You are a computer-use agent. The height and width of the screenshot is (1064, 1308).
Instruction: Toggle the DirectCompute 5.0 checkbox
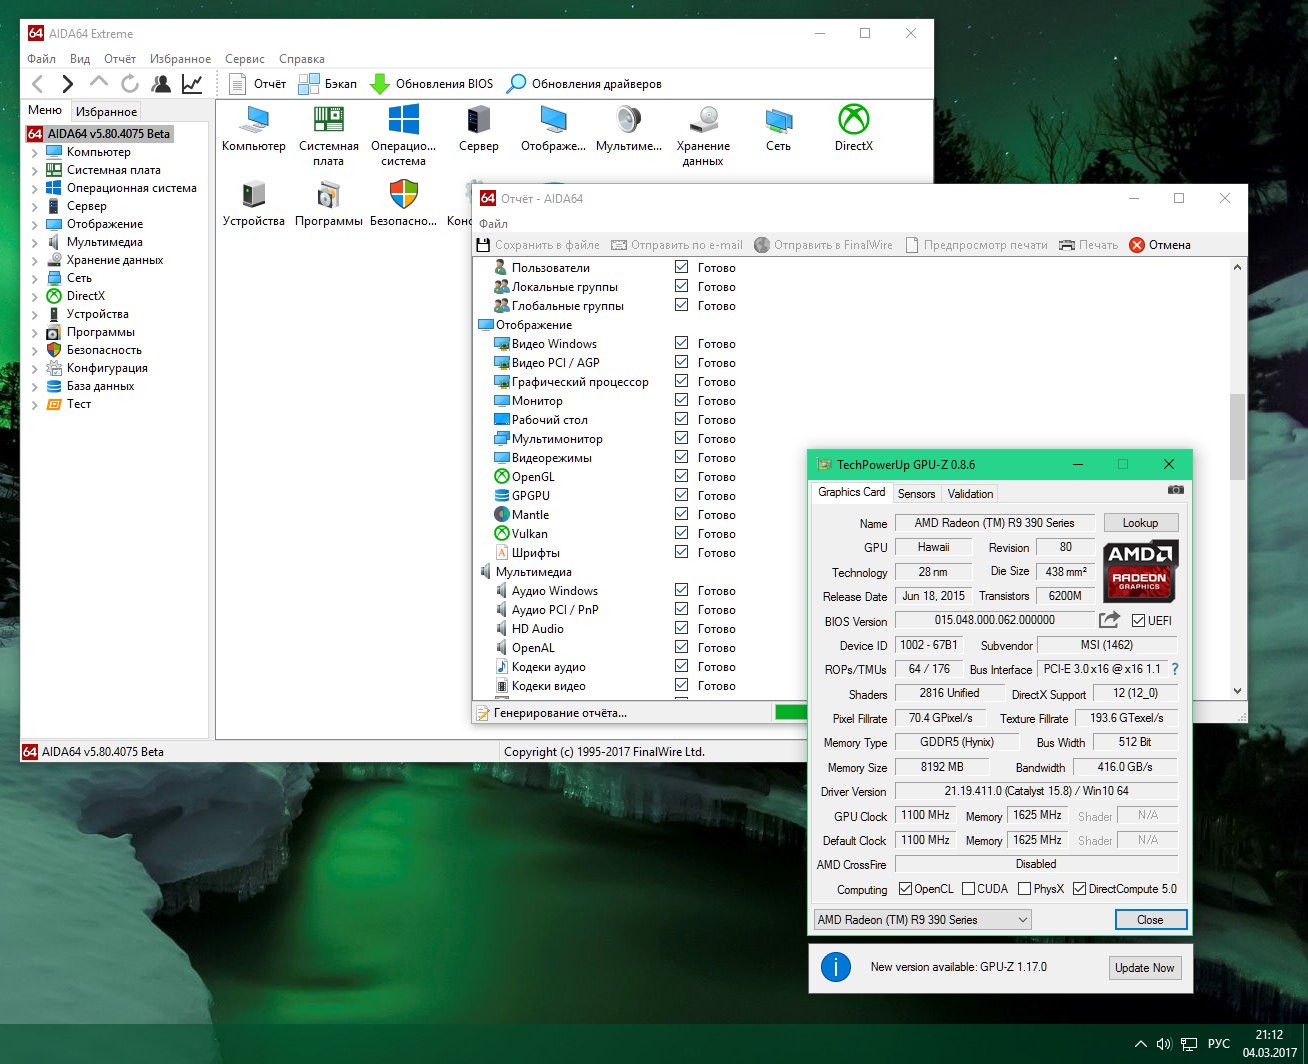pos(1079,888)
